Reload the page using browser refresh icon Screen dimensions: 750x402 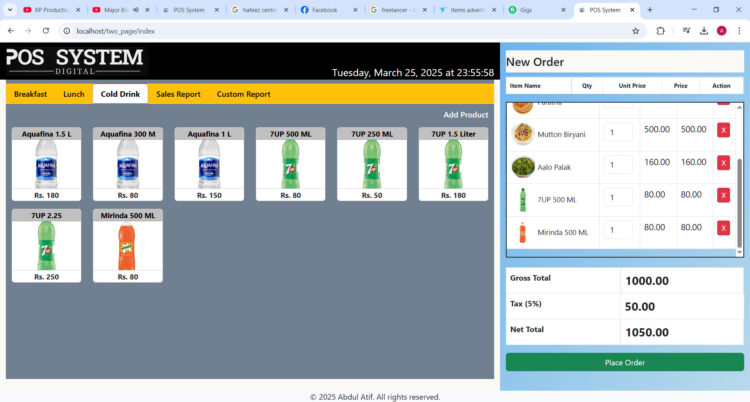coord(45,31)
